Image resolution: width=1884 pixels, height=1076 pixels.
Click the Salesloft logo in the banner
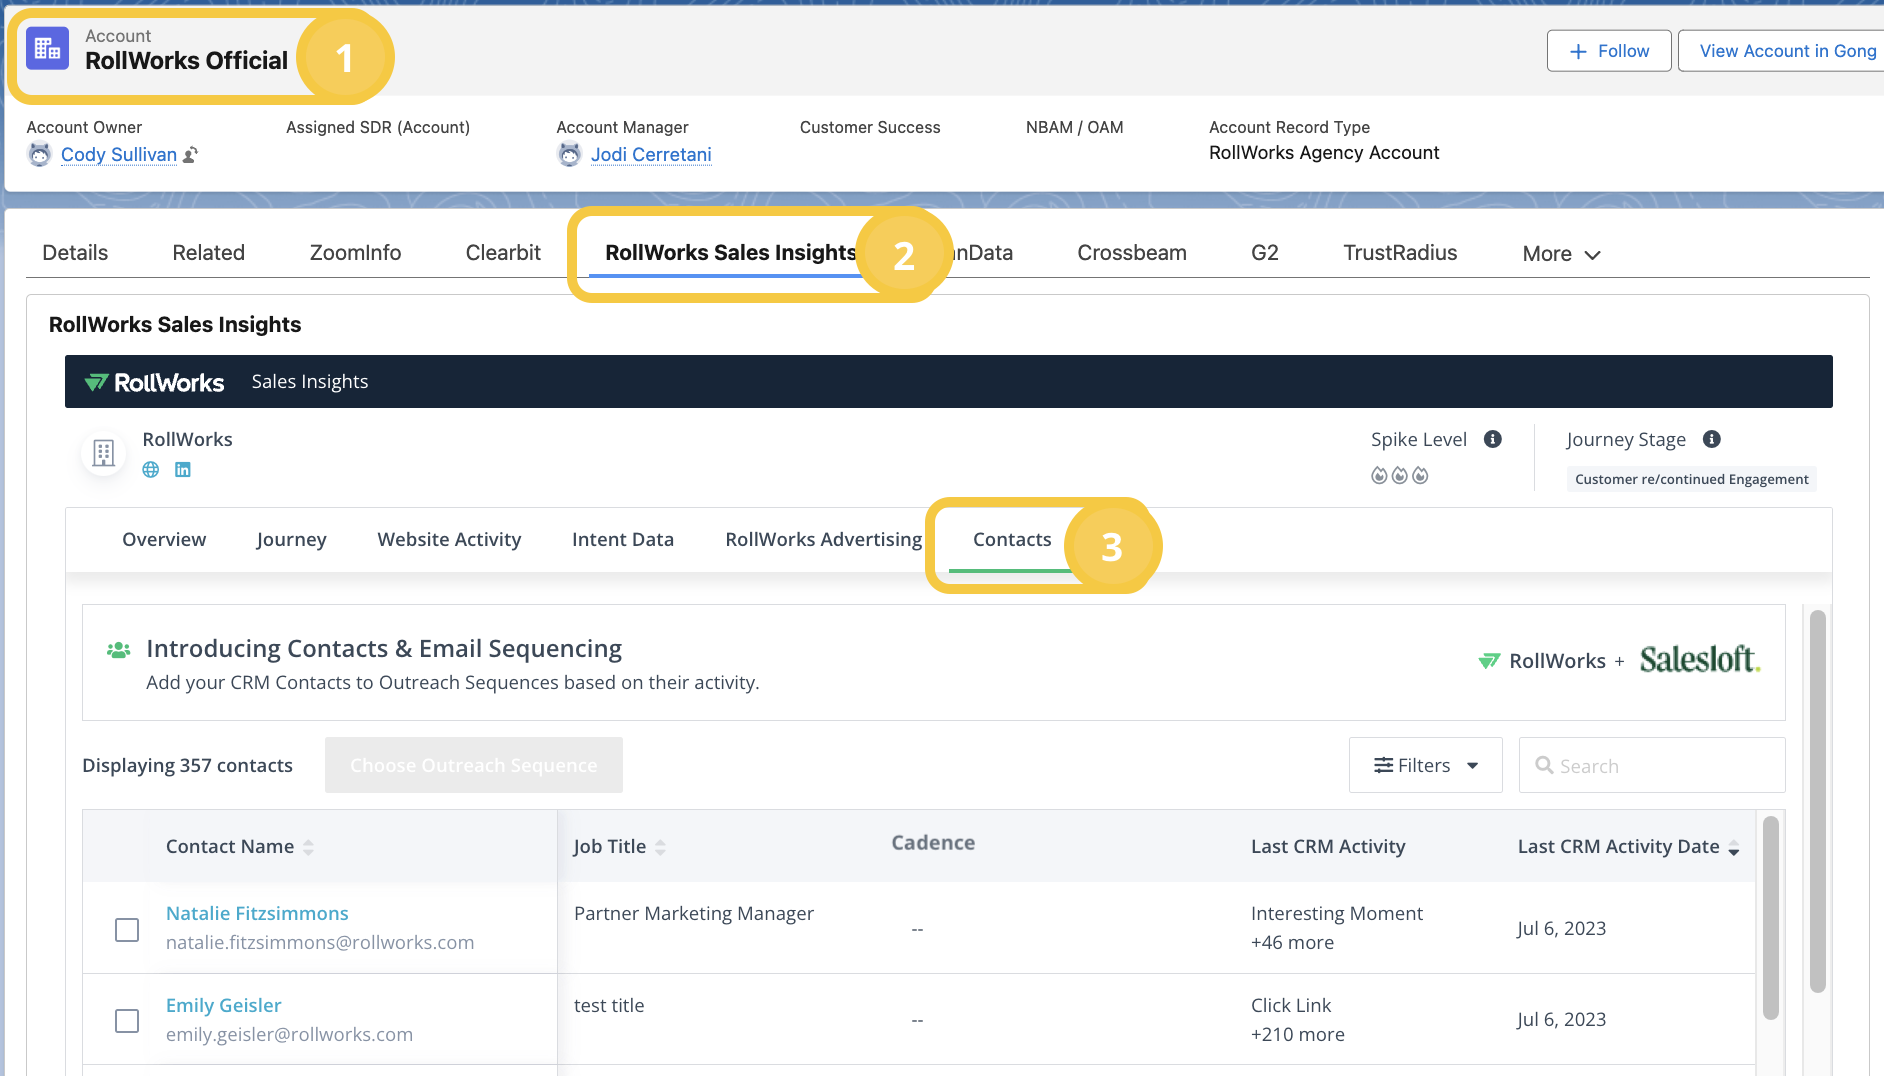coord(1699,660)
